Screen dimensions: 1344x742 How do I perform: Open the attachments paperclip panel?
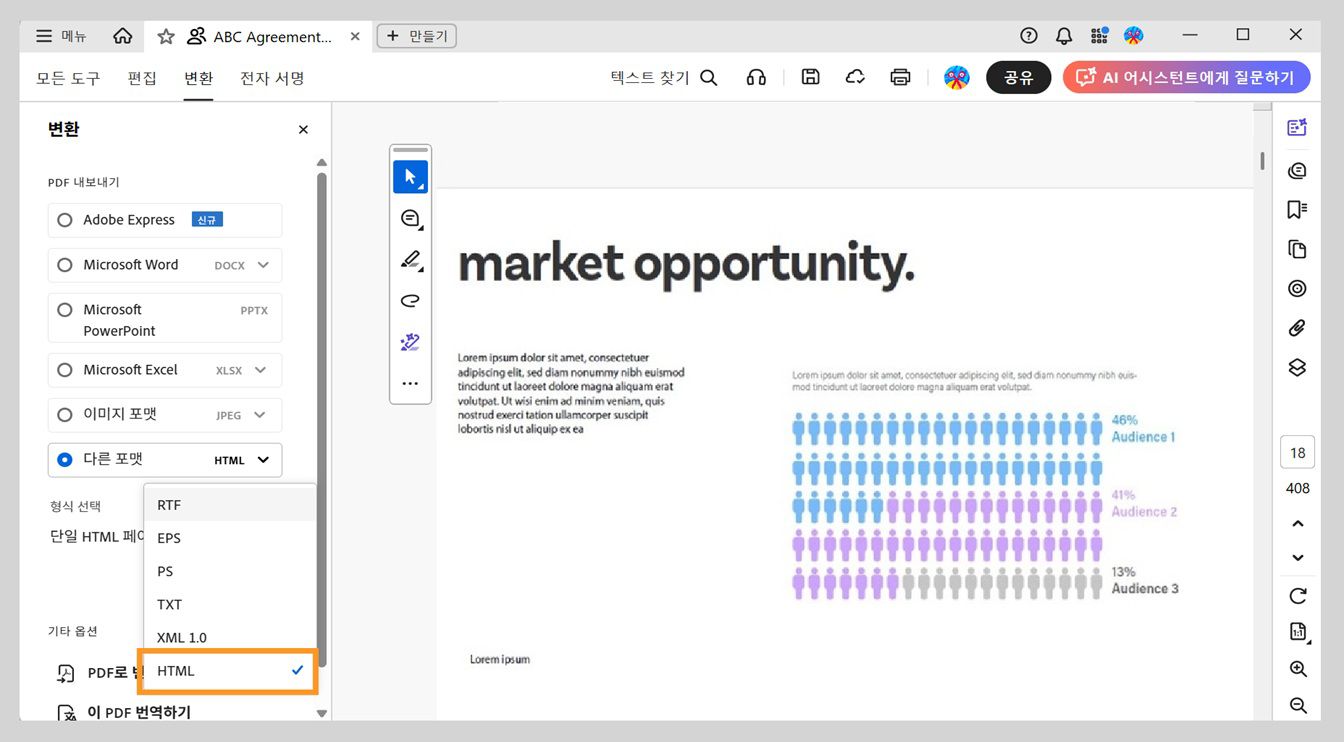[x=1297, y=328]
